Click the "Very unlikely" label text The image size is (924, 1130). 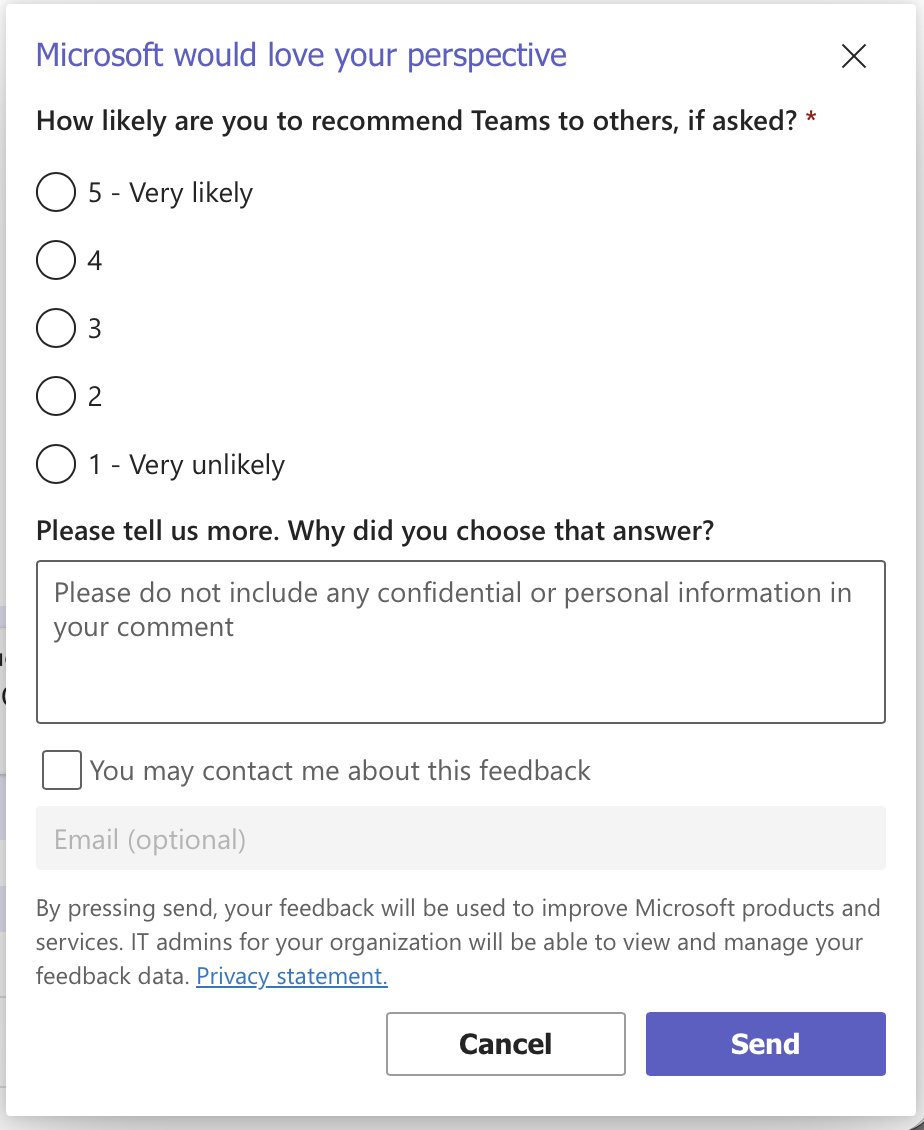(207, 465)
